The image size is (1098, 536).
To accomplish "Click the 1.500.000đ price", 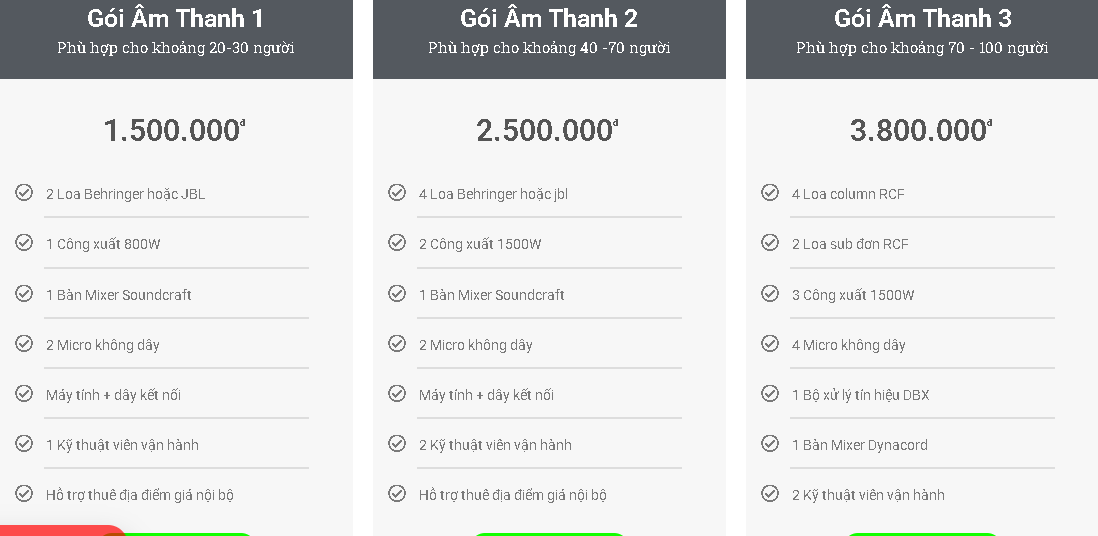I will tap(174, 130).
